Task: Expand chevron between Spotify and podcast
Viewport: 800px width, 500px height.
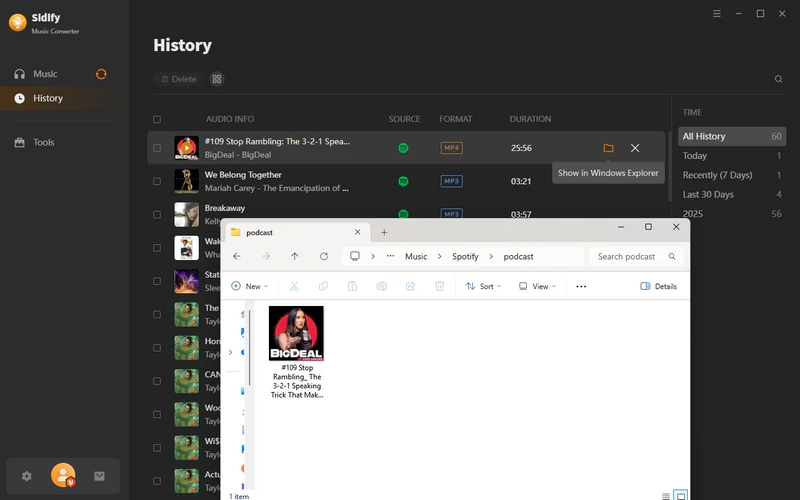Action: click(x=491, y=257)
